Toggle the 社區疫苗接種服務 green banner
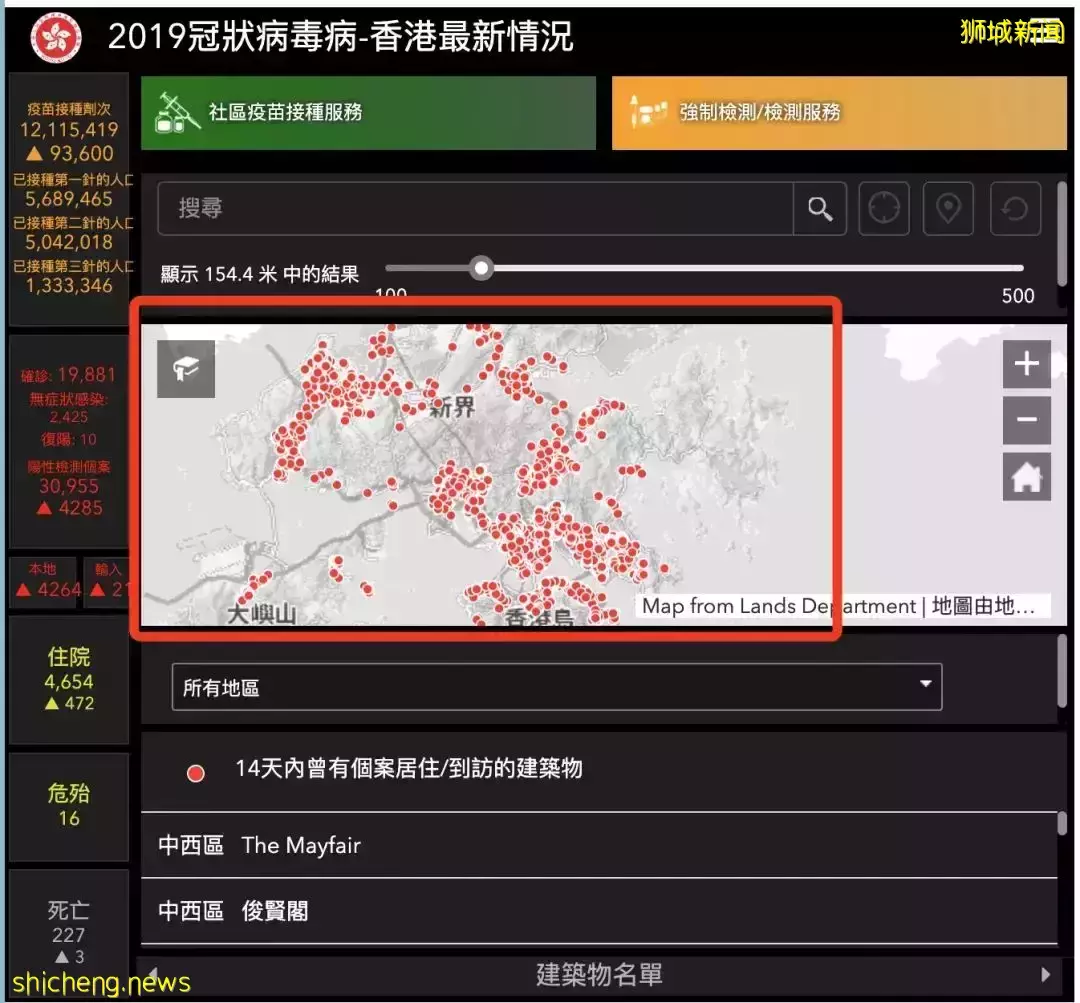Image resolution: width=1080 pixels, height=1003 pixels. (368, 113)
